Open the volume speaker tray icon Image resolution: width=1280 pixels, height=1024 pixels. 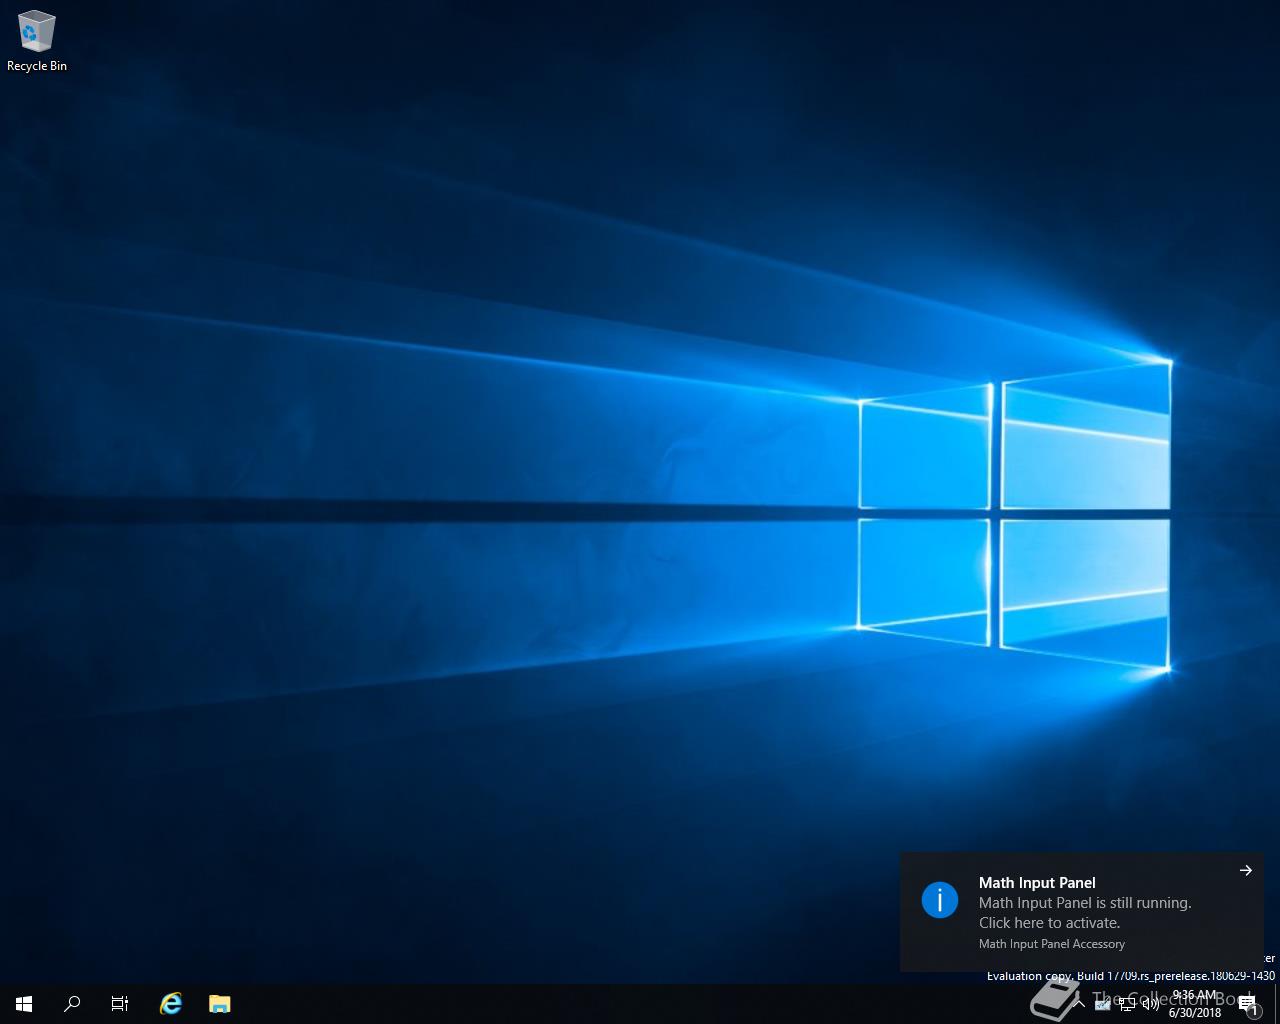point(1151,1004)
